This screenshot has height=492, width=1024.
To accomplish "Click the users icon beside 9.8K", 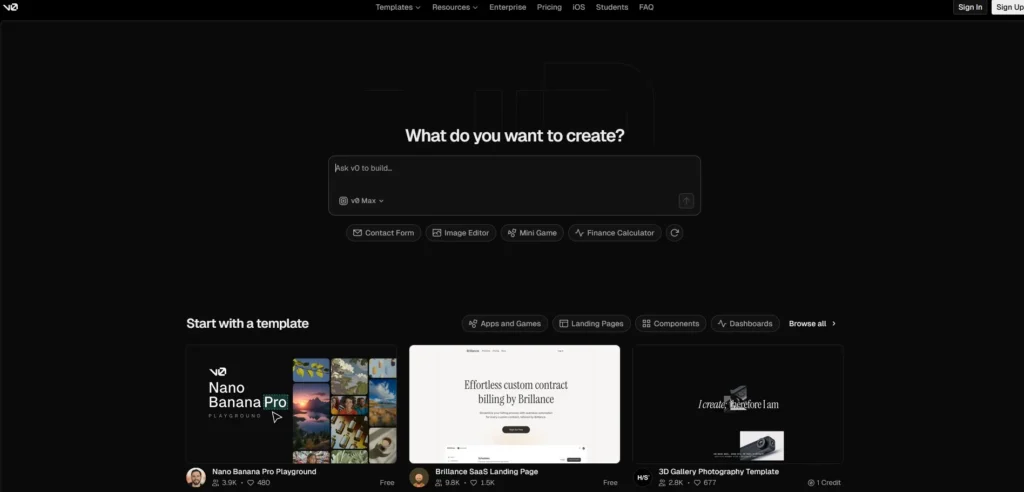I will pos(440,483).
